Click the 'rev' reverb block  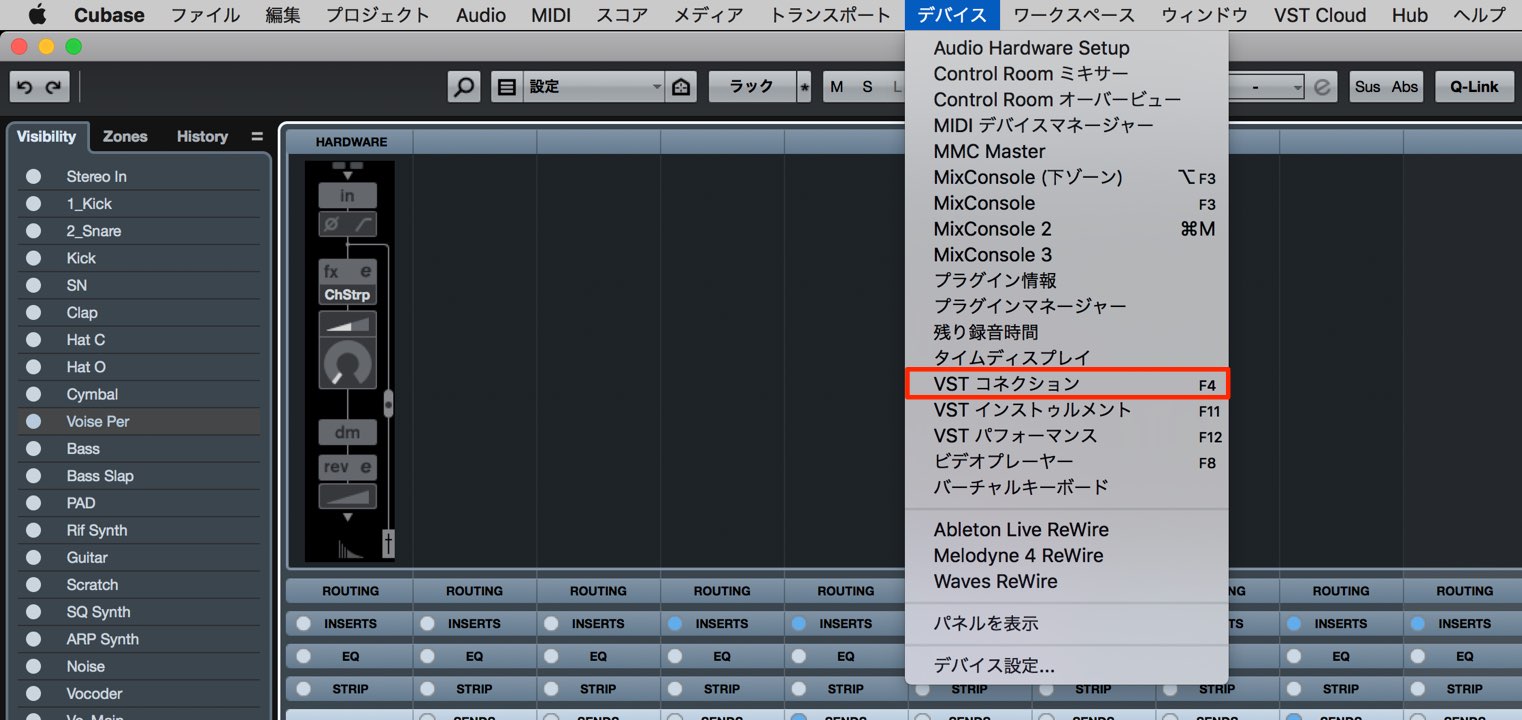[336, 467]
